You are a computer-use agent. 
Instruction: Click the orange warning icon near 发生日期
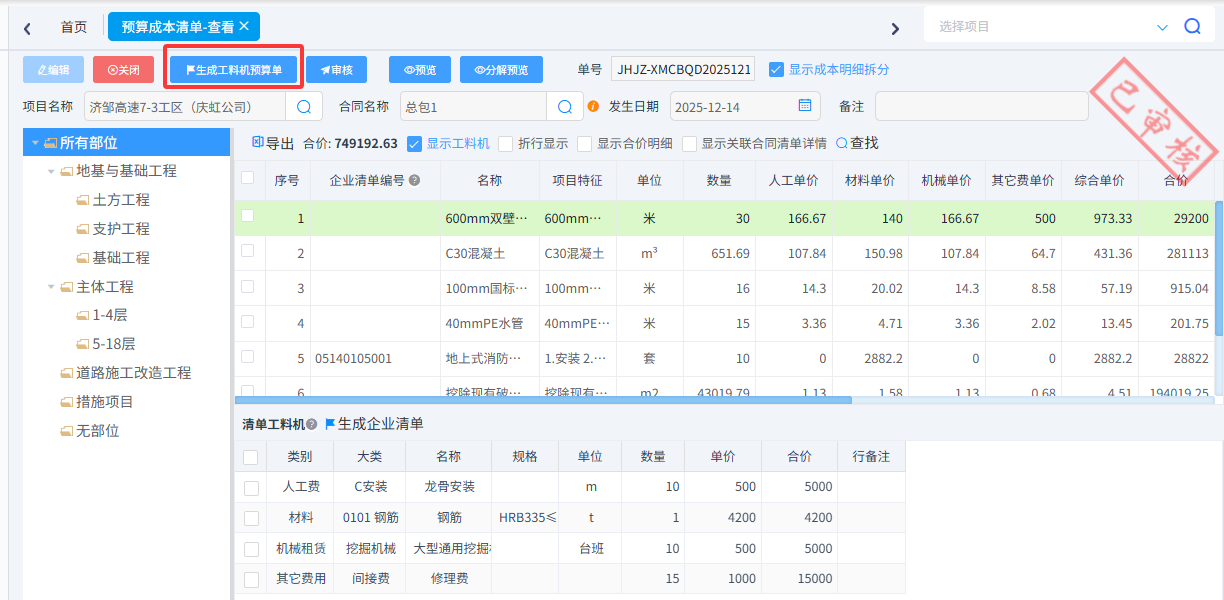594,106
